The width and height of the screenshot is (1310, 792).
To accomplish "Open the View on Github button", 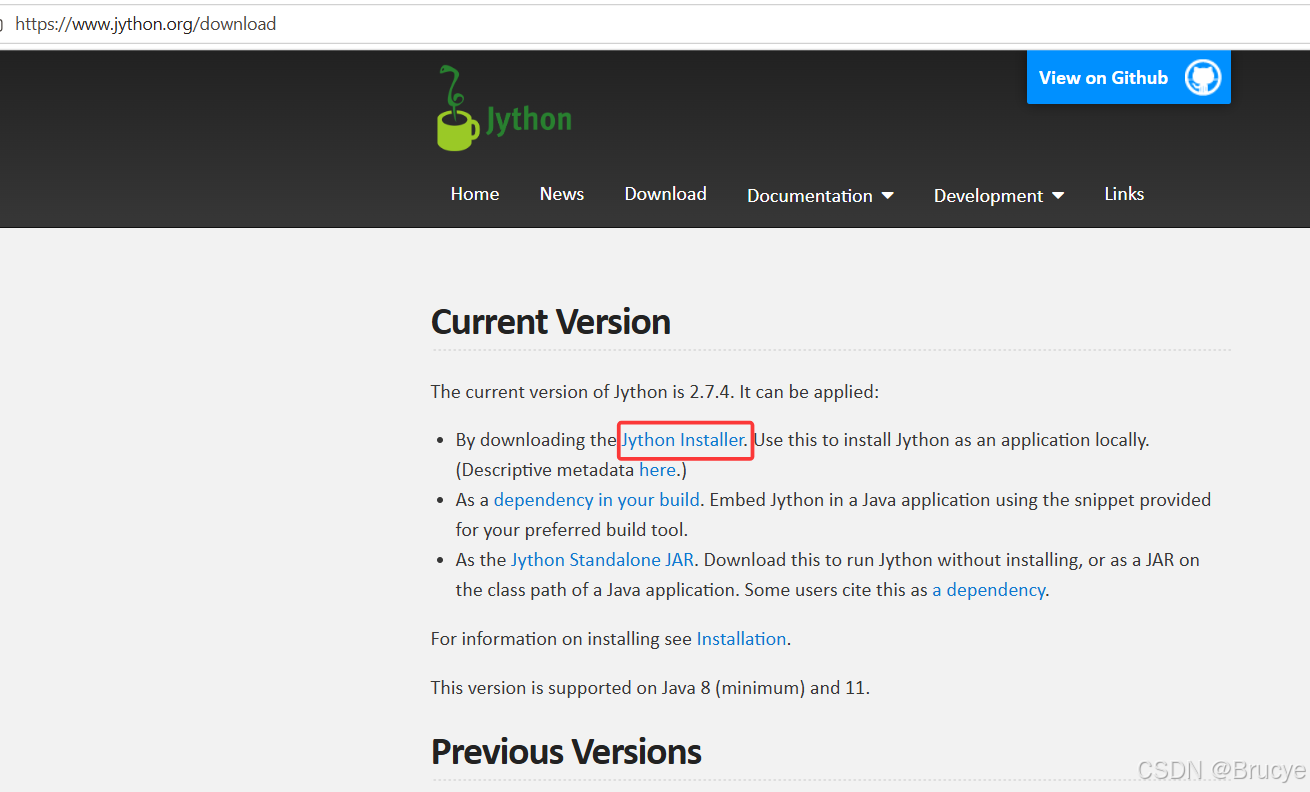I will tap(1128, 77).
